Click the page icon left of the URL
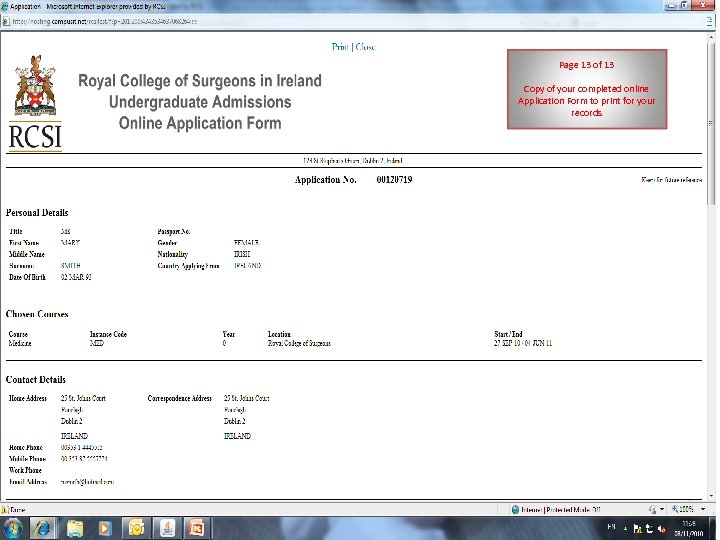 6,22
